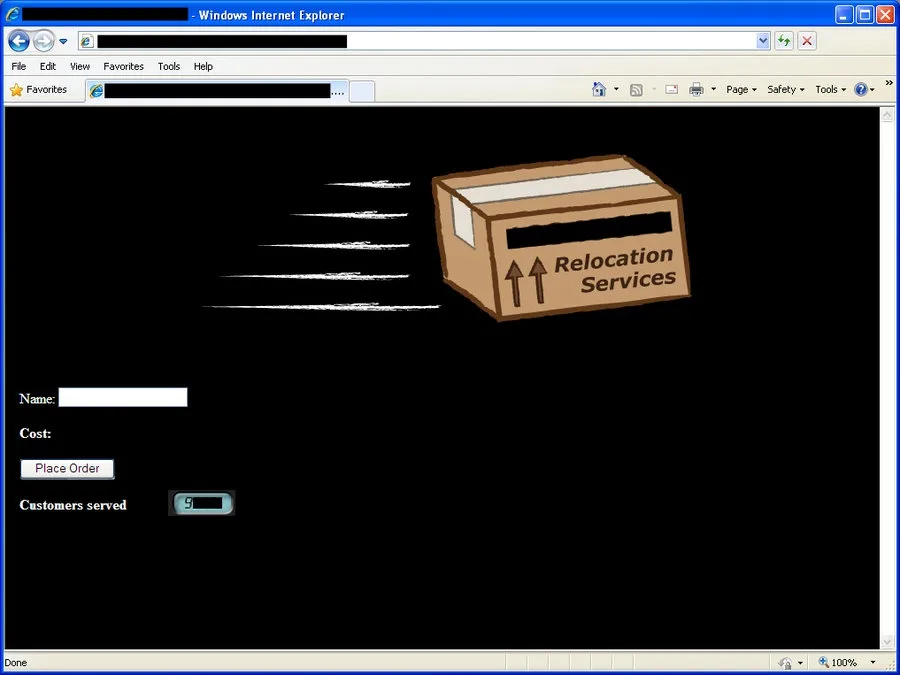Expand the command bar overflow chevron
Screen dimensions: 900x675
889,83
